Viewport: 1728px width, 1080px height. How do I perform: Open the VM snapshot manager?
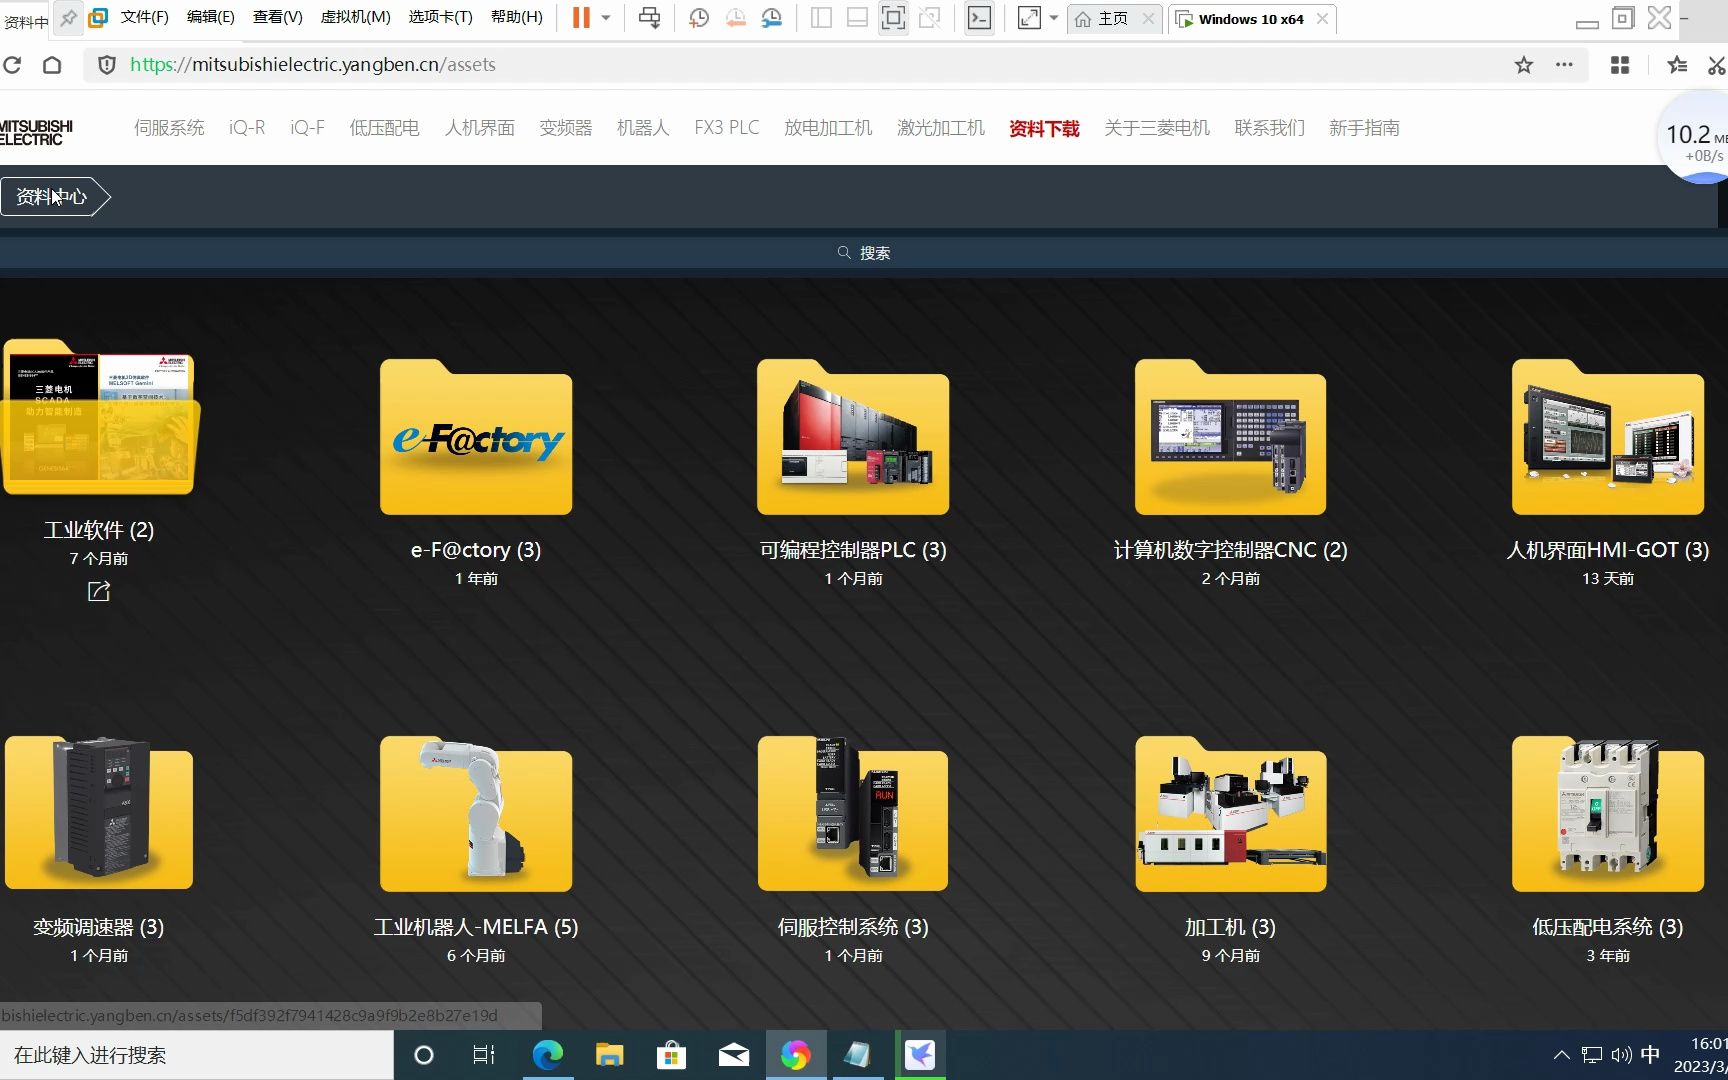click(x=772, y=18)
